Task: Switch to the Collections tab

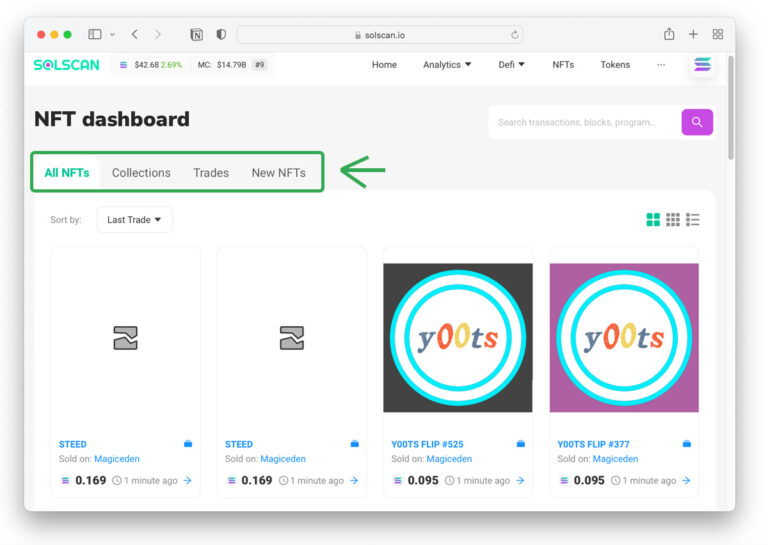Action: coord(141,173)
